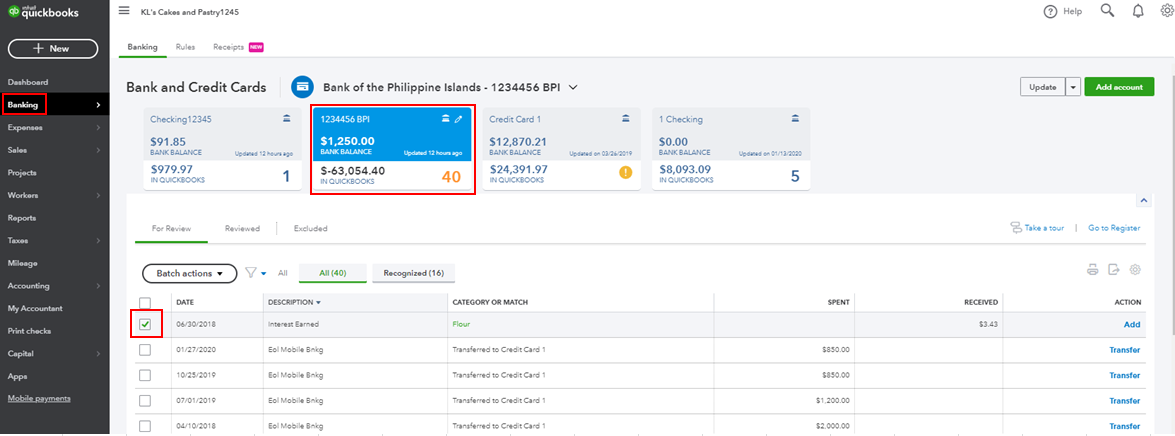Open Reports in the sidebar
Screen dimensions: 1175x436
click(x=22, y=218)
